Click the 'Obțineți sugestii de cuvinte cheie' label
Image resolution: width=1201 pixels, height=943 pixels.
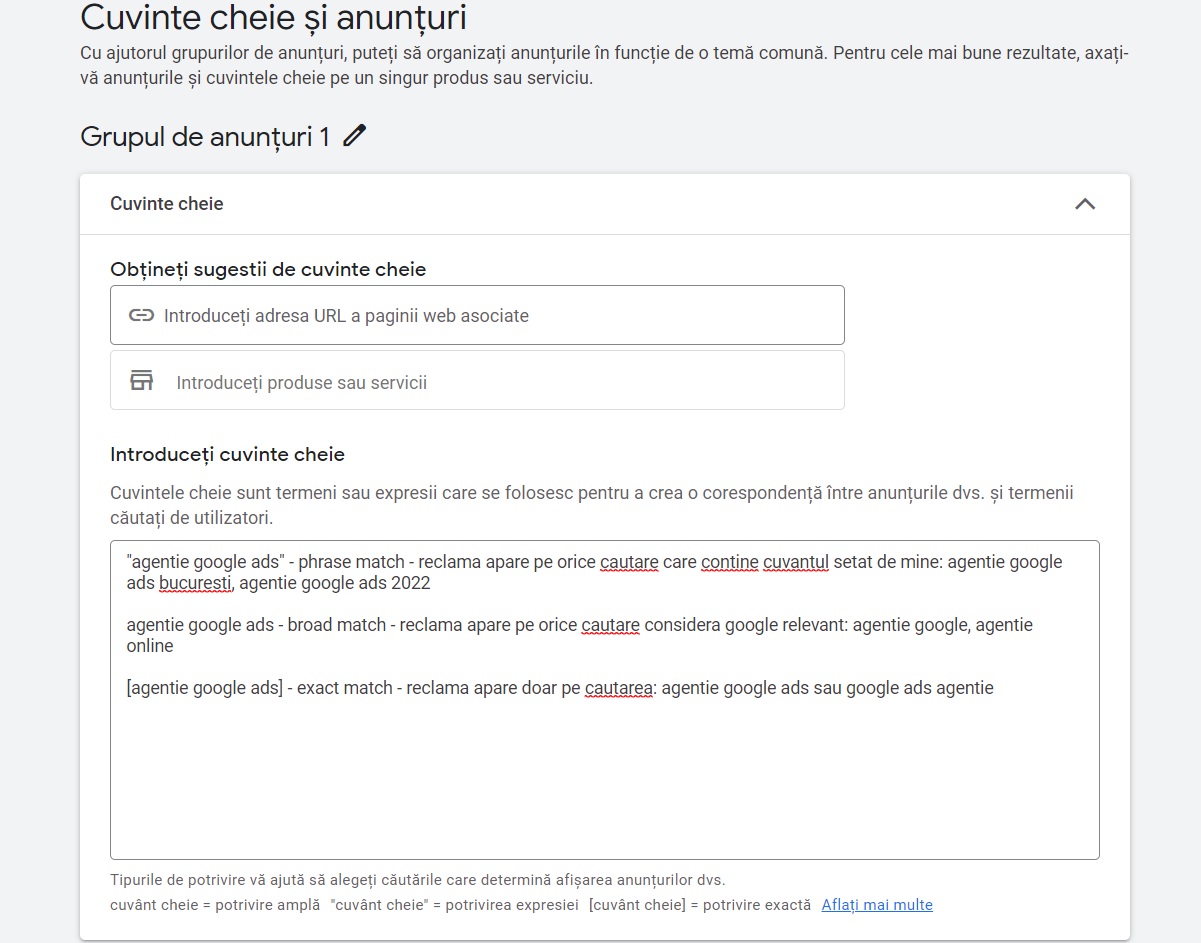268,269
